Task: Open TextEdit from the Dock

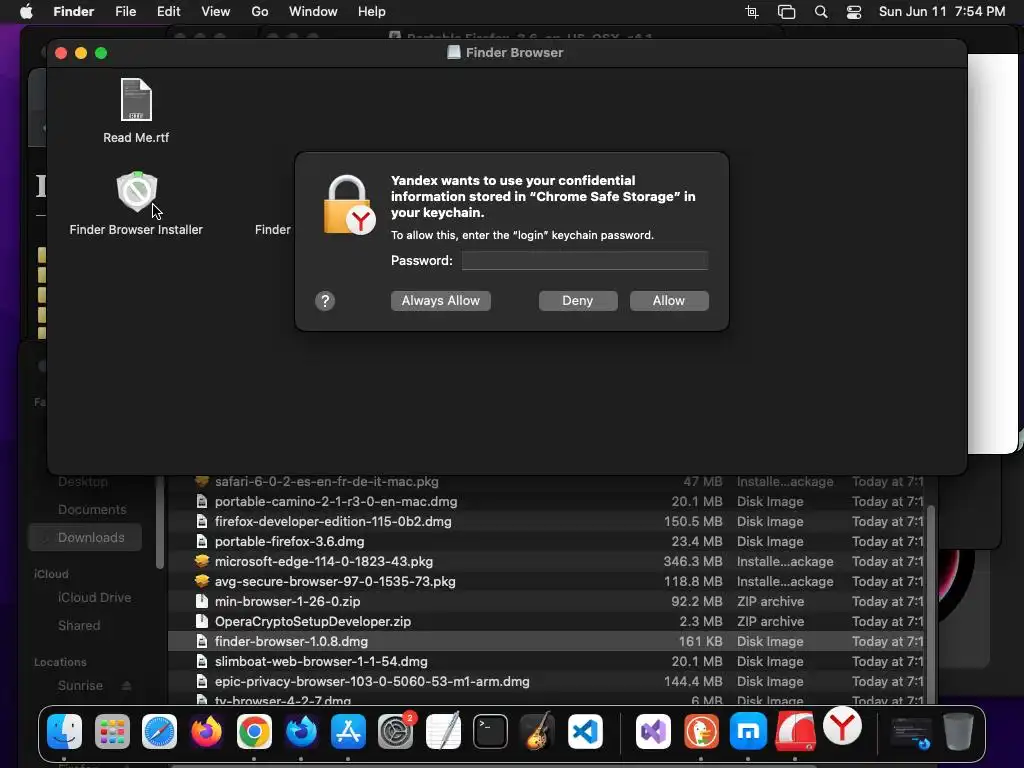Action: click(443, 731)
